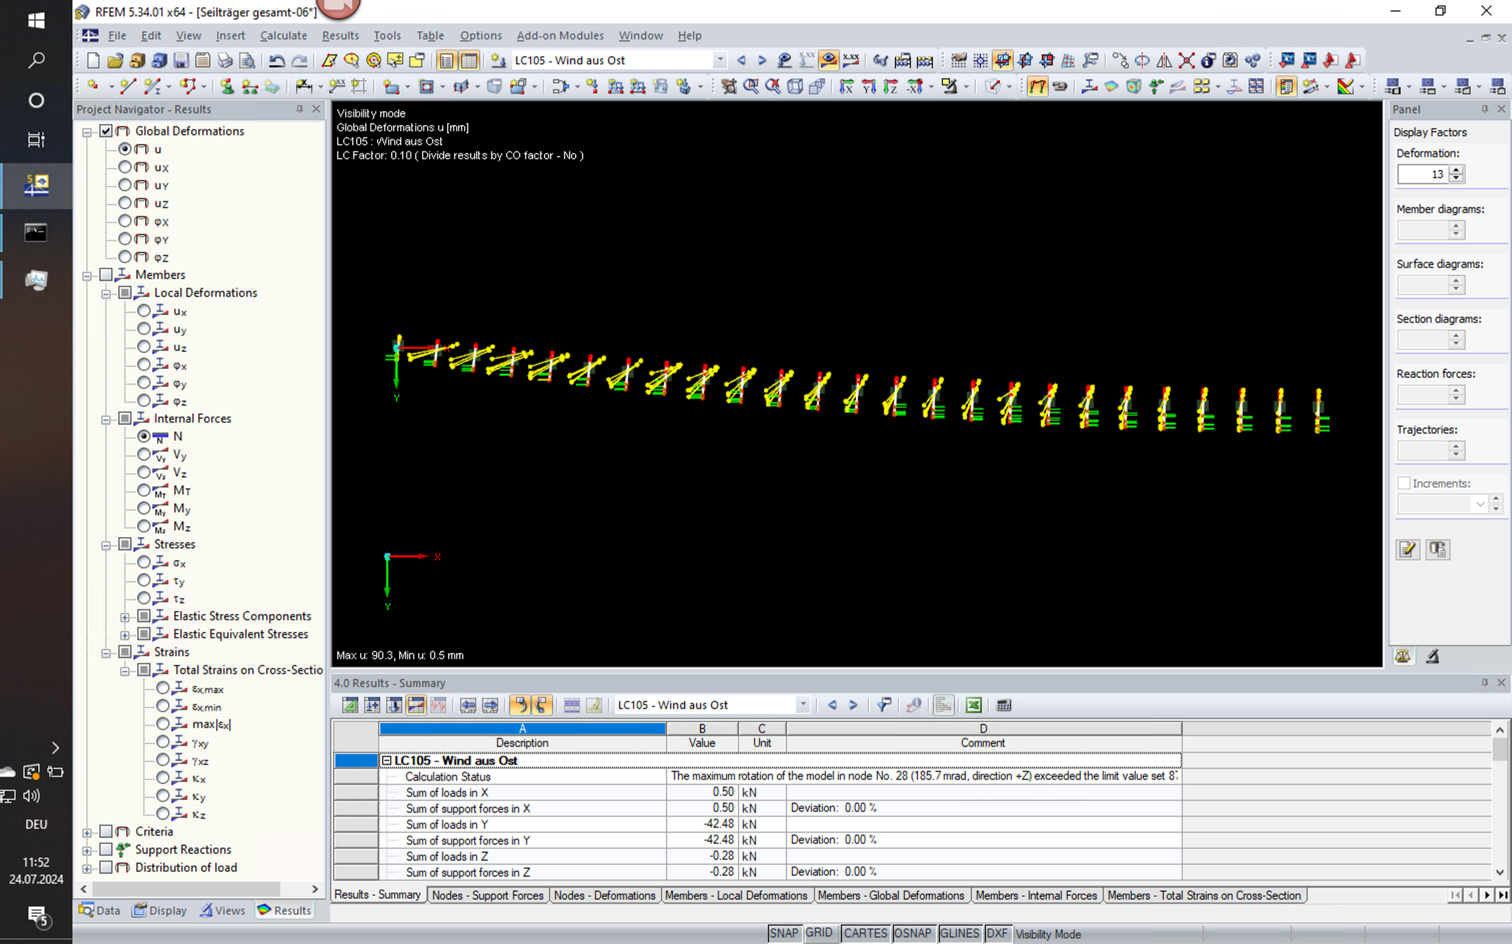The image size is (1512, 944).
Task: Collapse the Internal Forces tree node
Action: point(106,419)
